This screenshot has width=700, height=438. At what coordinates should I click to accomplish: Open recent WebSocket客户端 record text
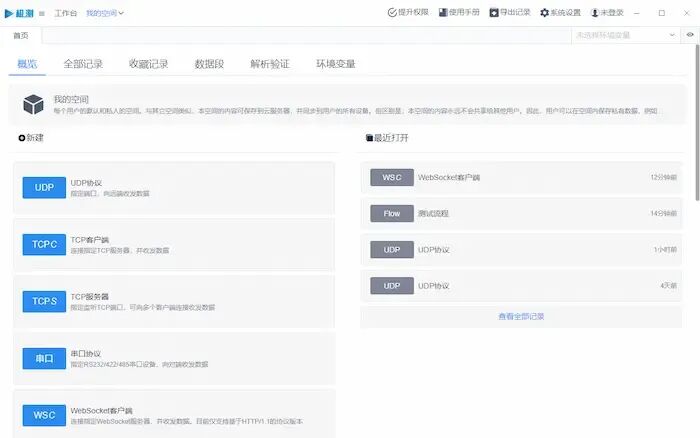click(449, 178)
